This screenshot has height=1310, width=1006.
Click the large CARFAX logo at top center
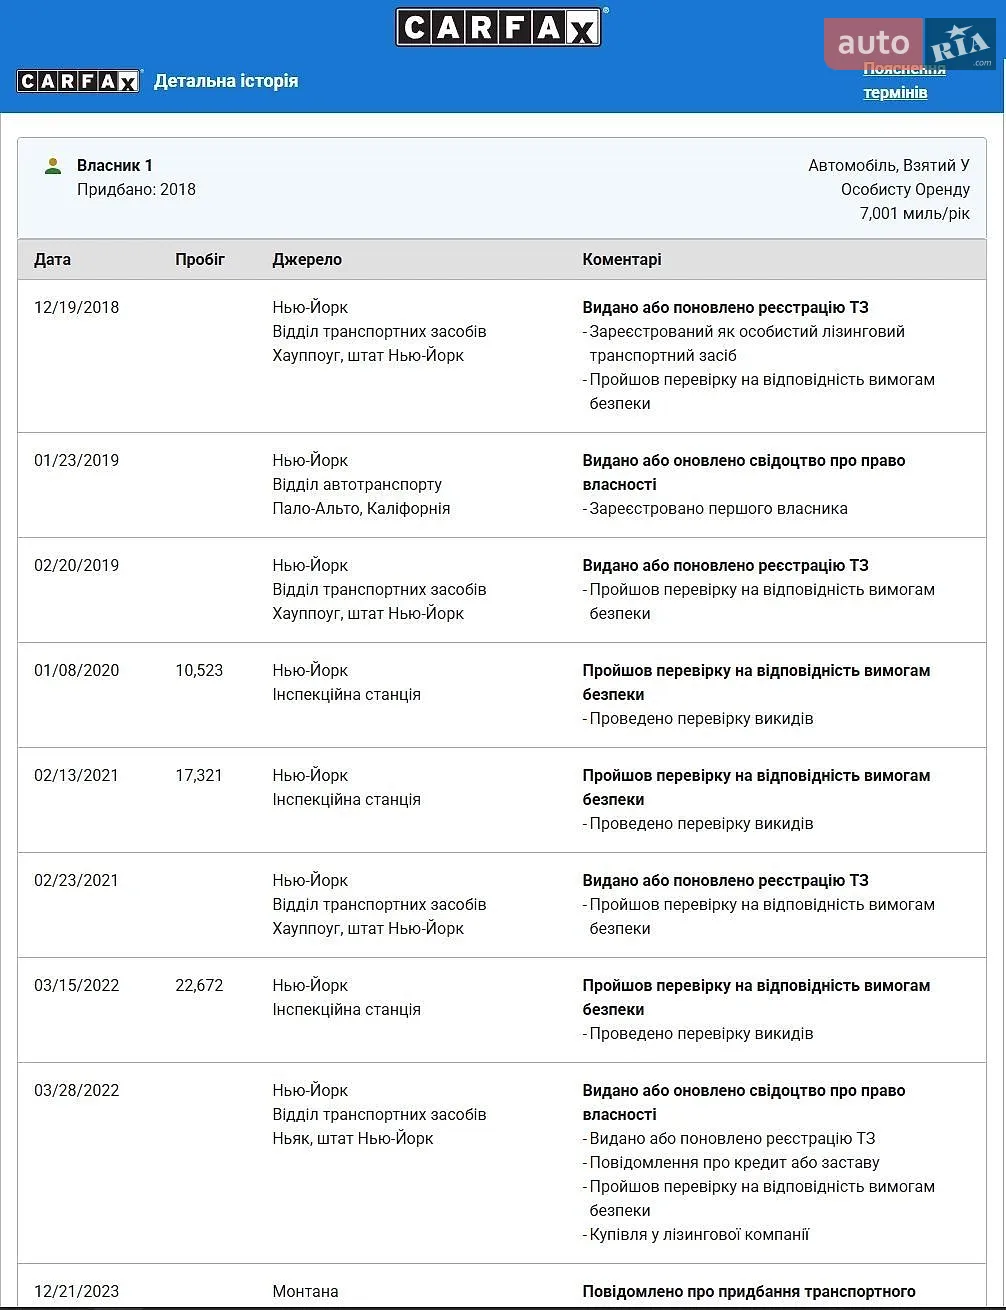(x=500, y=26)
